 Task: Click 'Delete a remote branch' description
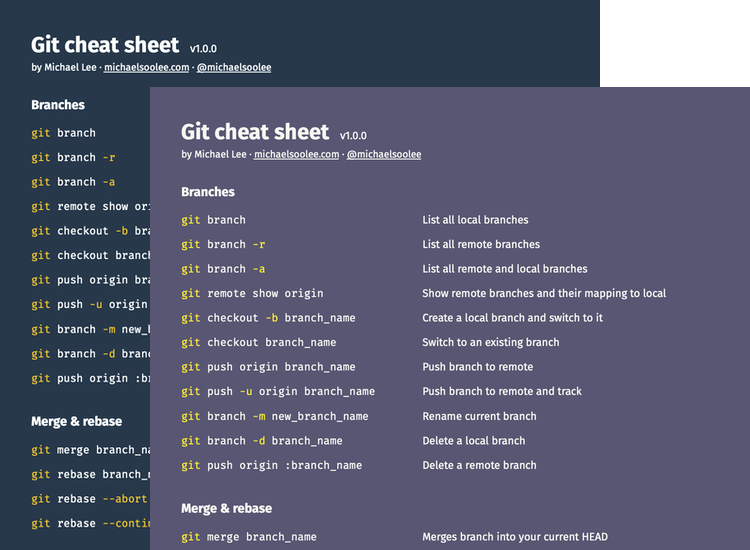click(x=479, y=465)
